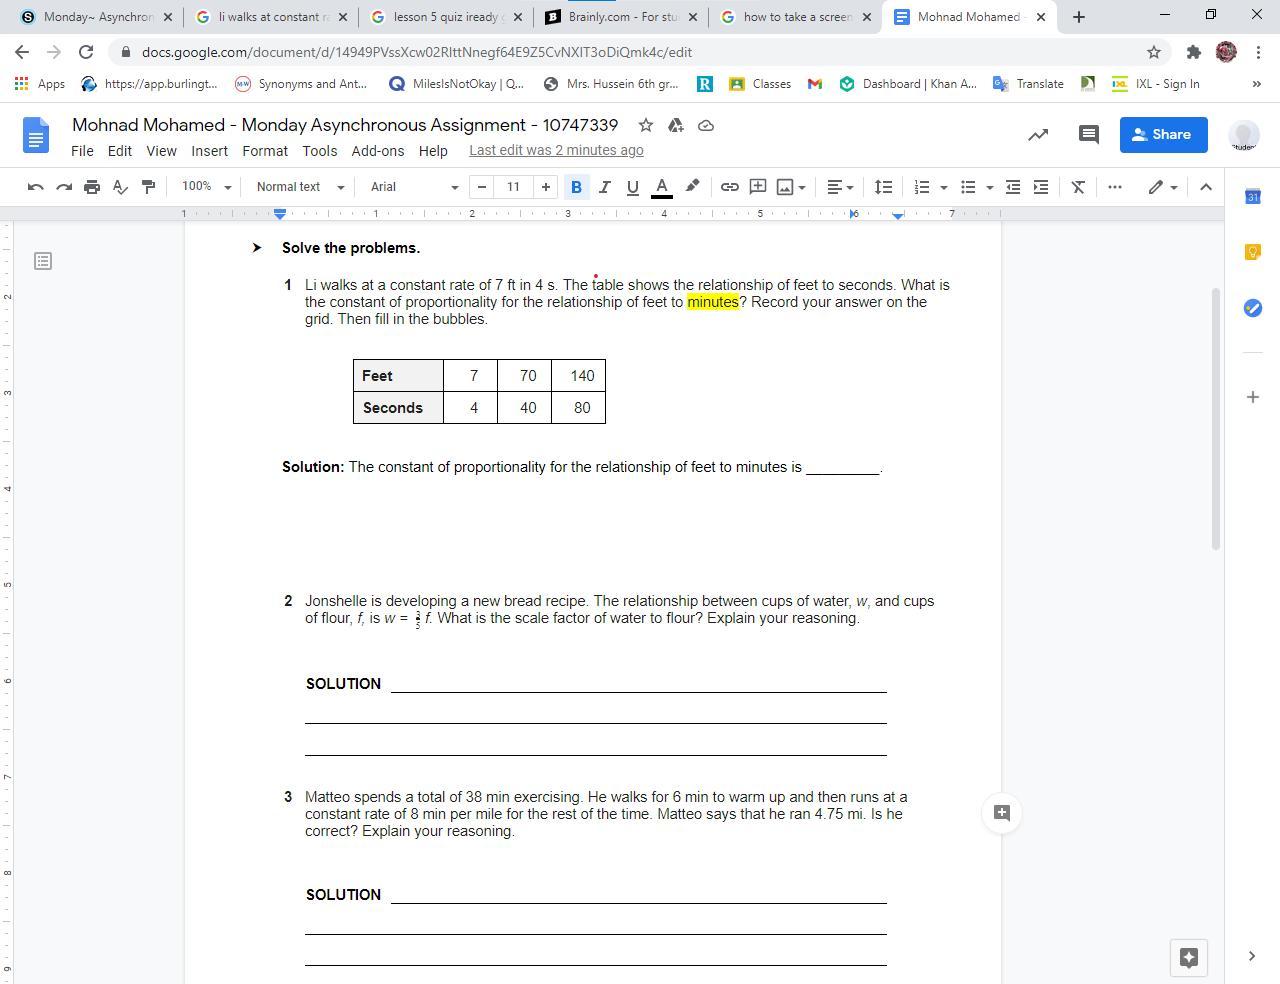Click the Redo icon in toolbar
The image size is (1280, 984).
click(64, 187)
